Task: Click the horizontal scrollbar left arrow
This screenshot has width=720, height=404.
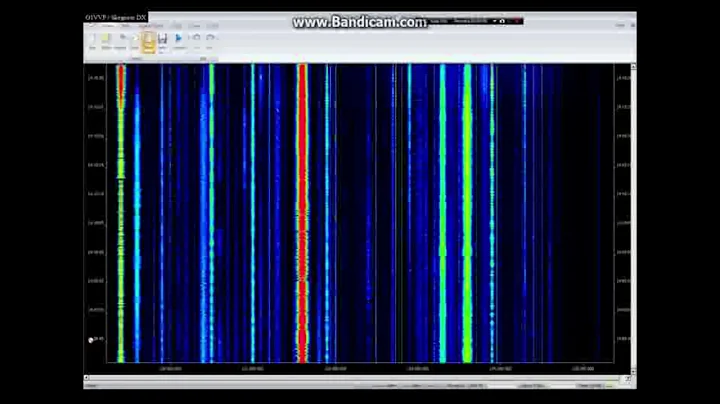Action: [86, 377]
